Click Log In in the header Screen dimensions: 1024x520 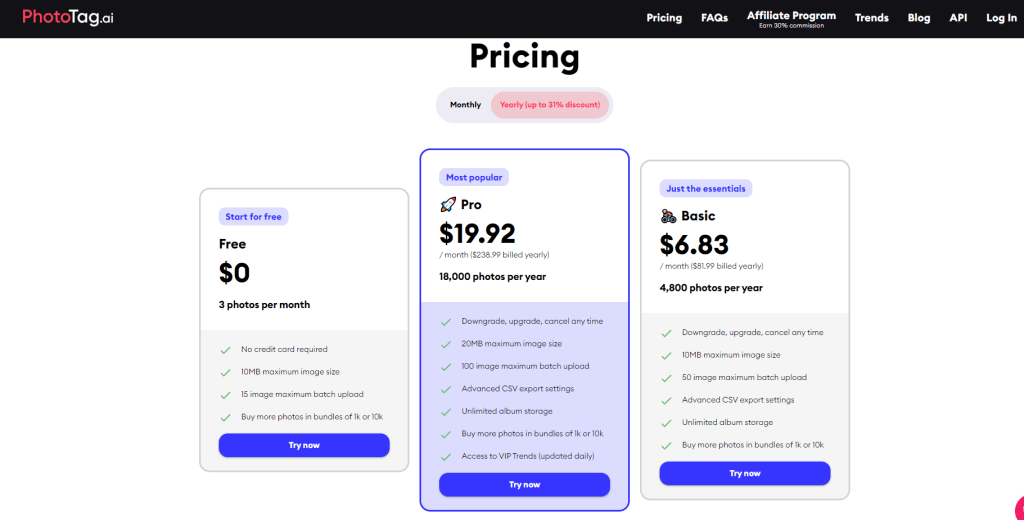(1001, 18)
